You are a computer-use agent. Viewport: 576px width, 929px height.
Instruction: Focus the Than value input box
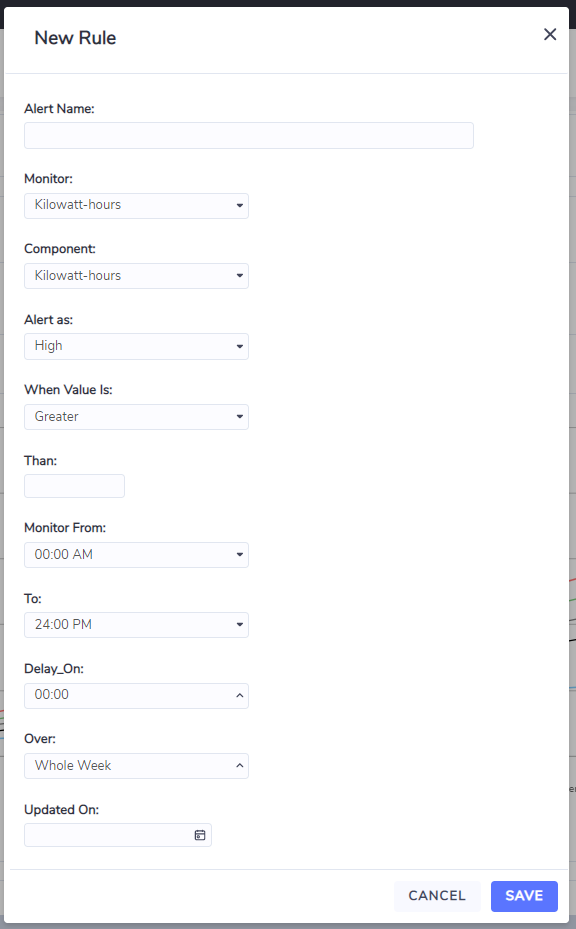click(75, 486)
